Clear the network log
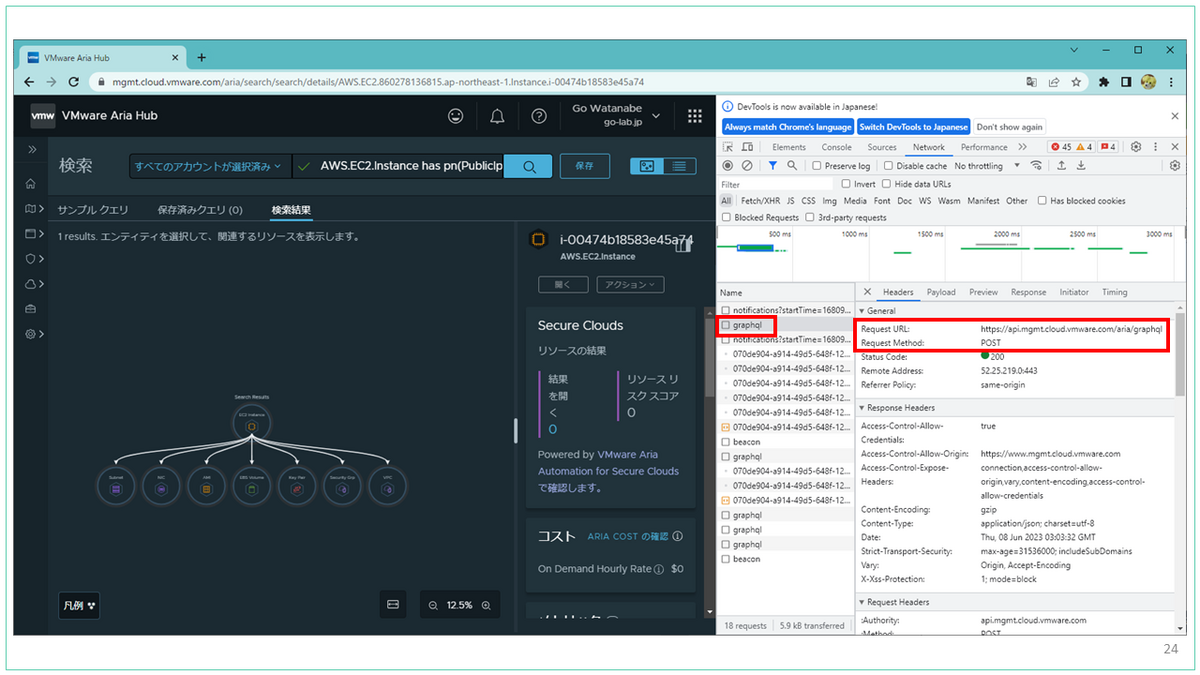The width and height of the screenshot is (1200, 675). [x=748, y=165]
